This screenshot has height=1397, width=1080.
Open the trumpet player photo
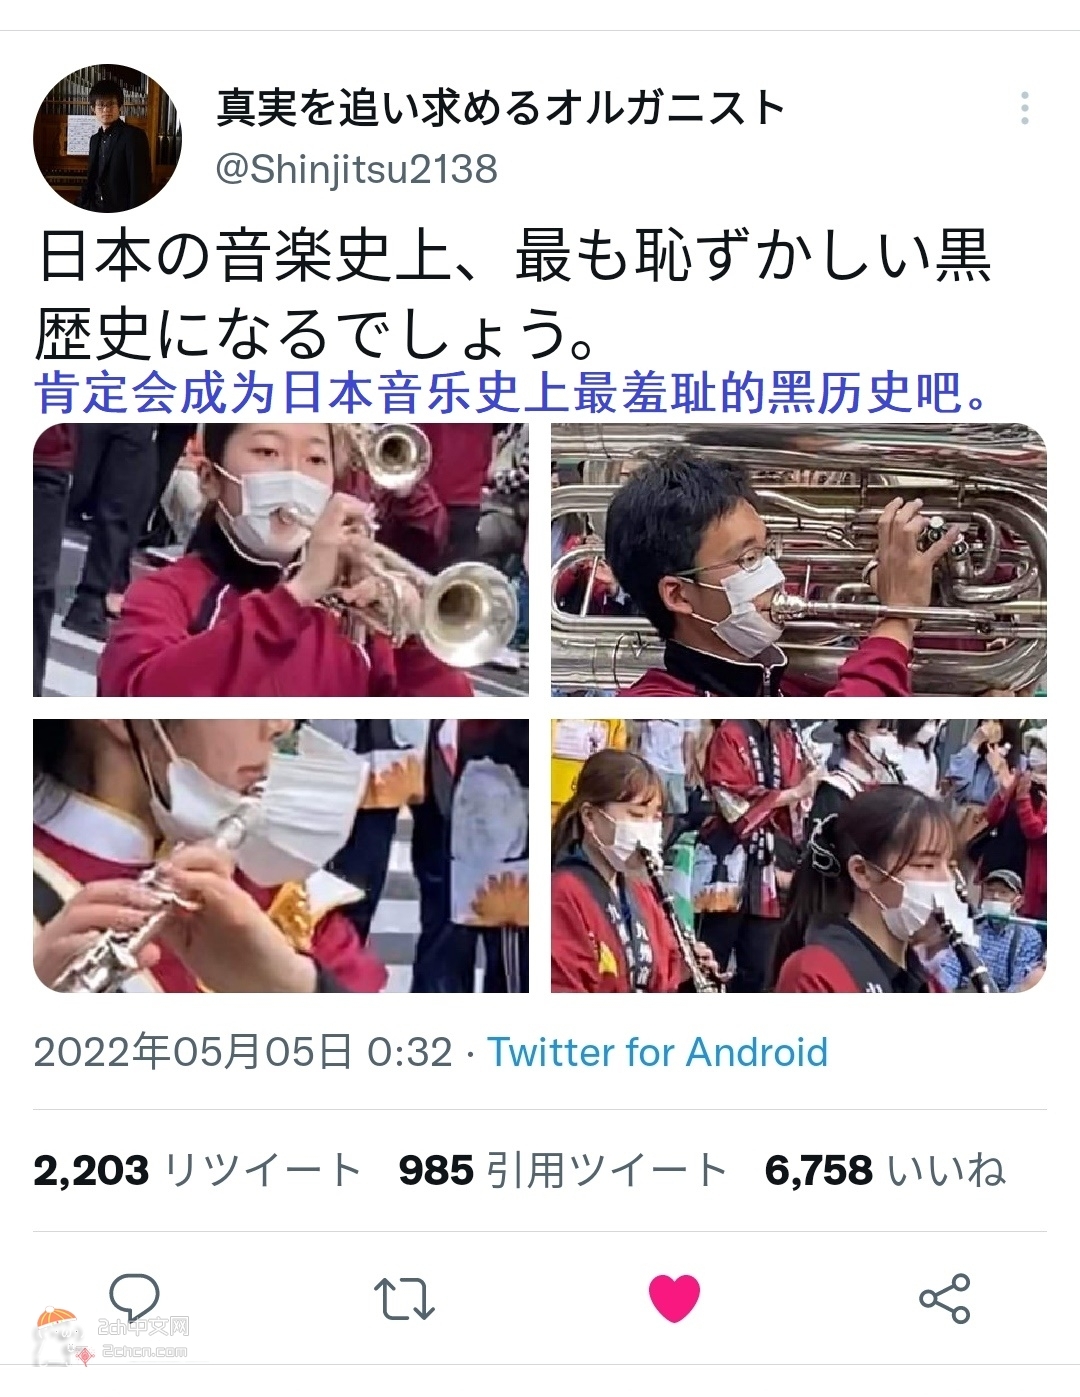(x=281, y=560)
